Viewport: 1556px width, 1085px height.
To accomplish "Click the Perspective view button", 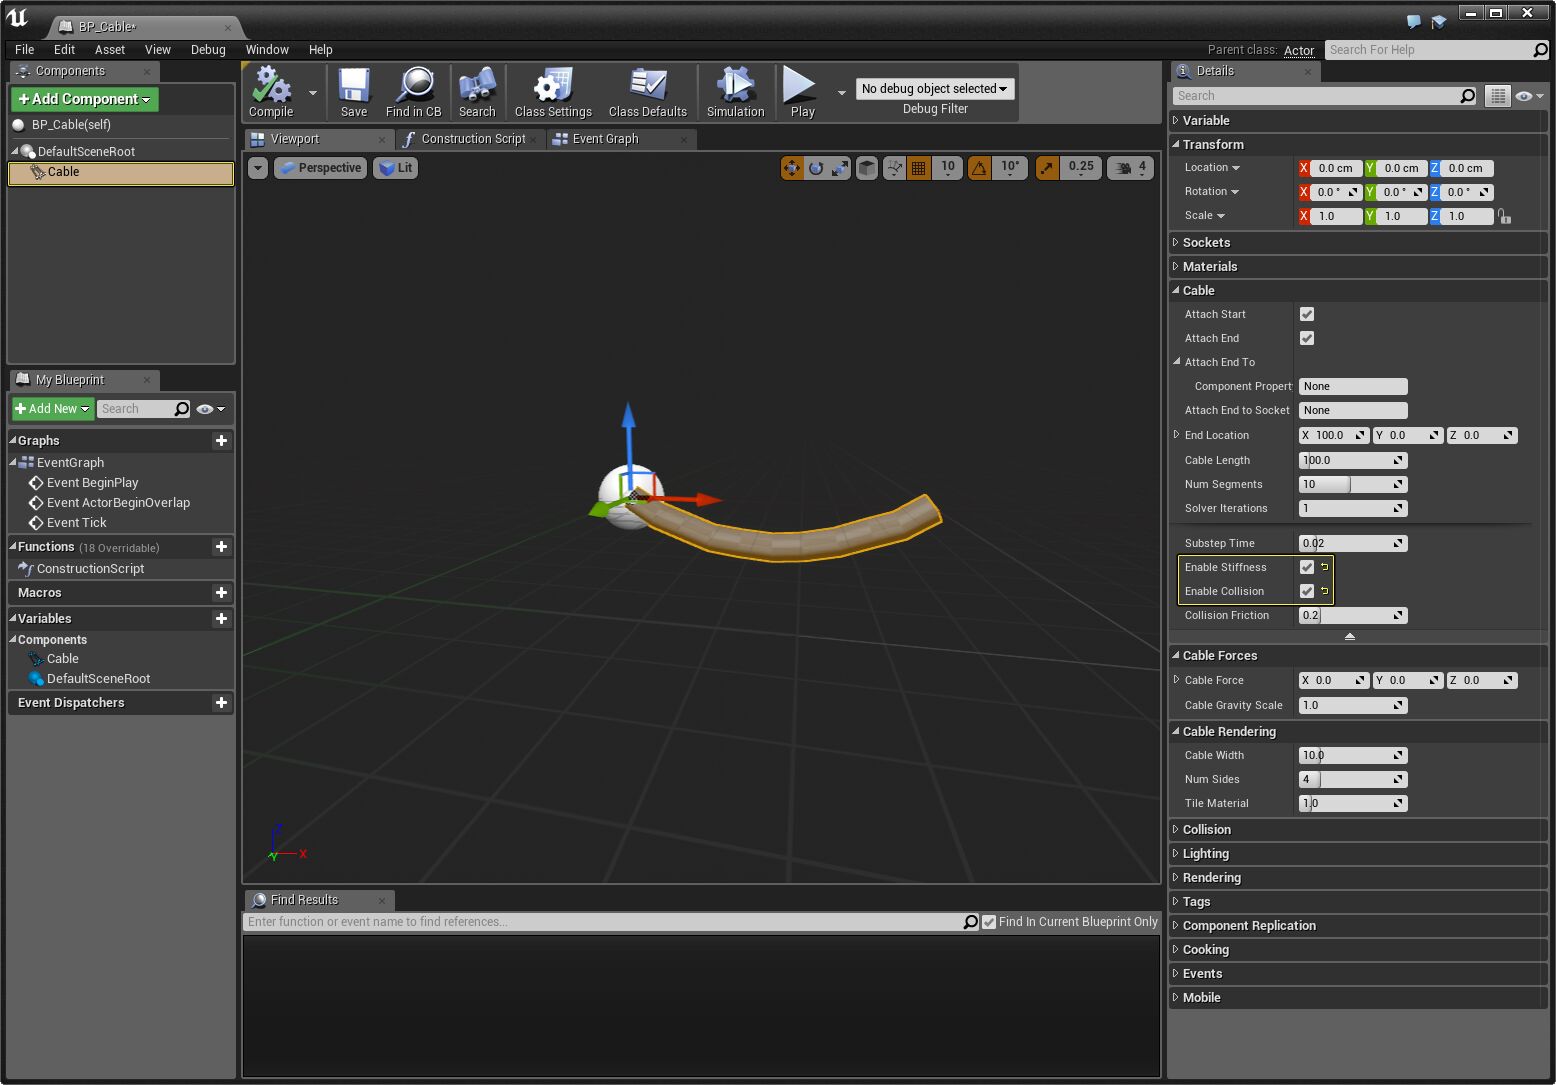I will pos(320,168).
